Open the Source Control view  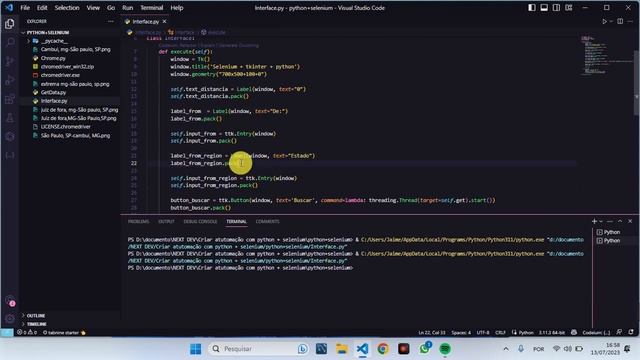tap(10, 61)
